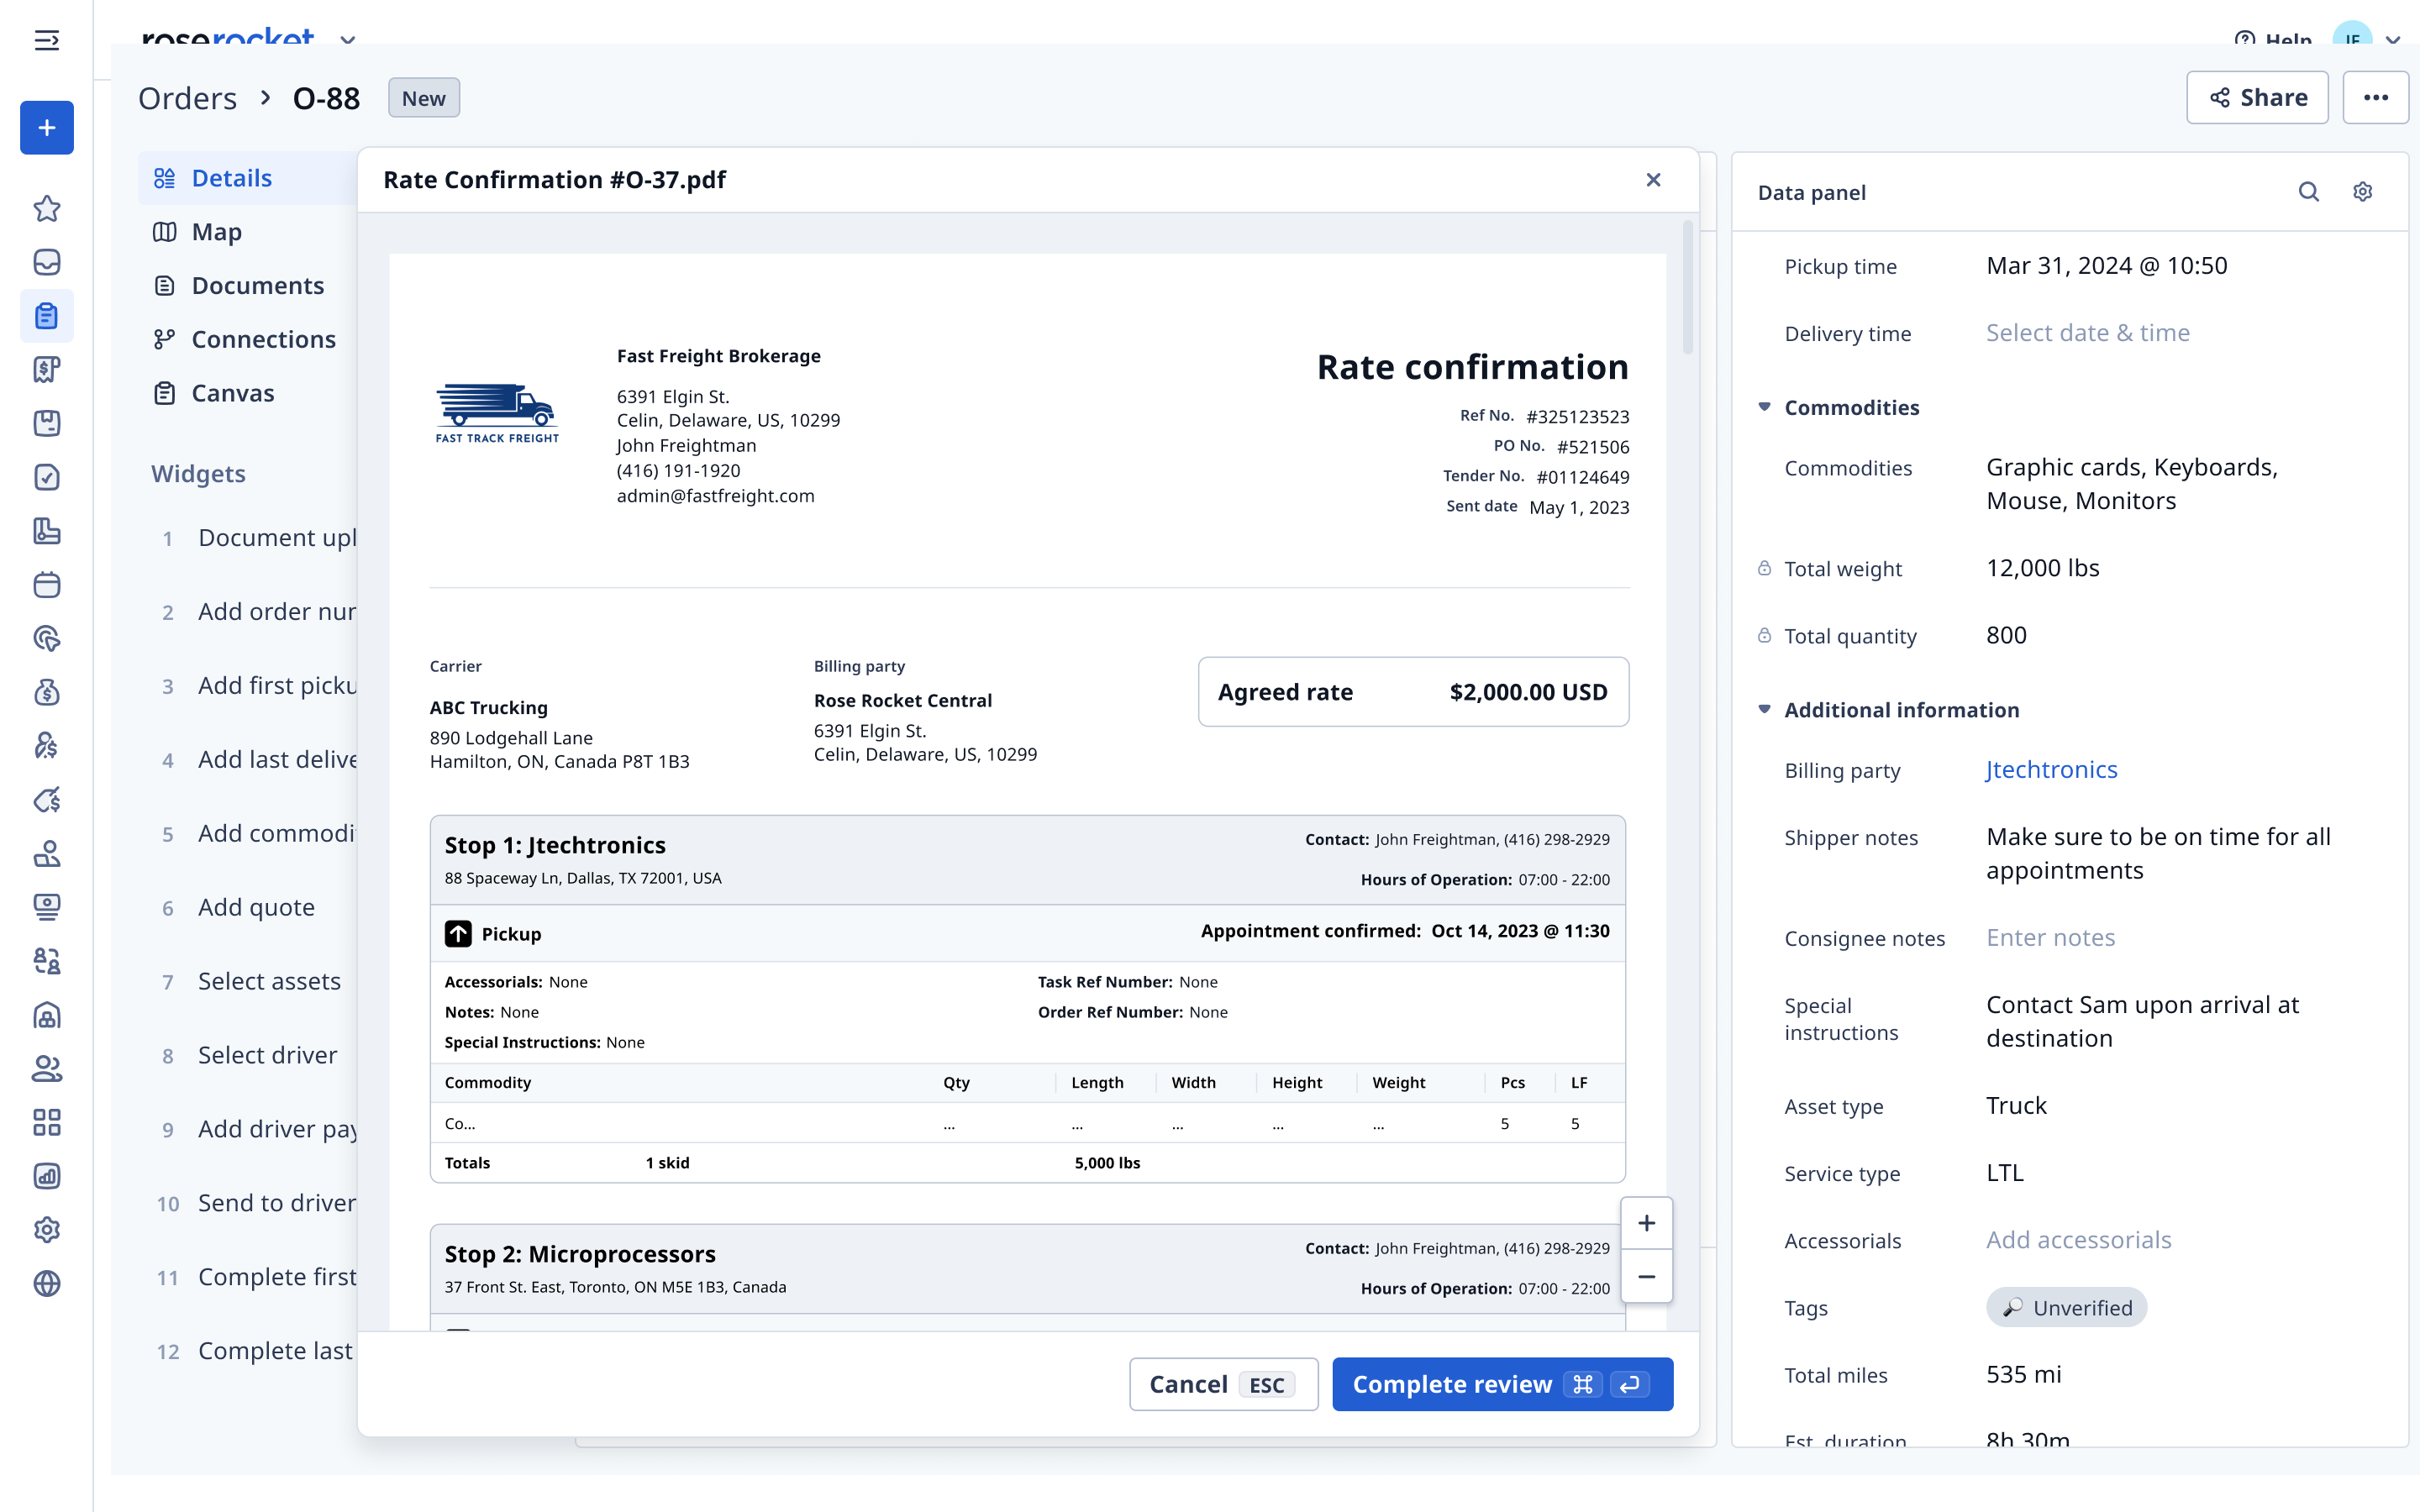Viewport: 2420px width, 1512px height.
Task: Click the Commodities value list
Action: tap(2132, 484)
